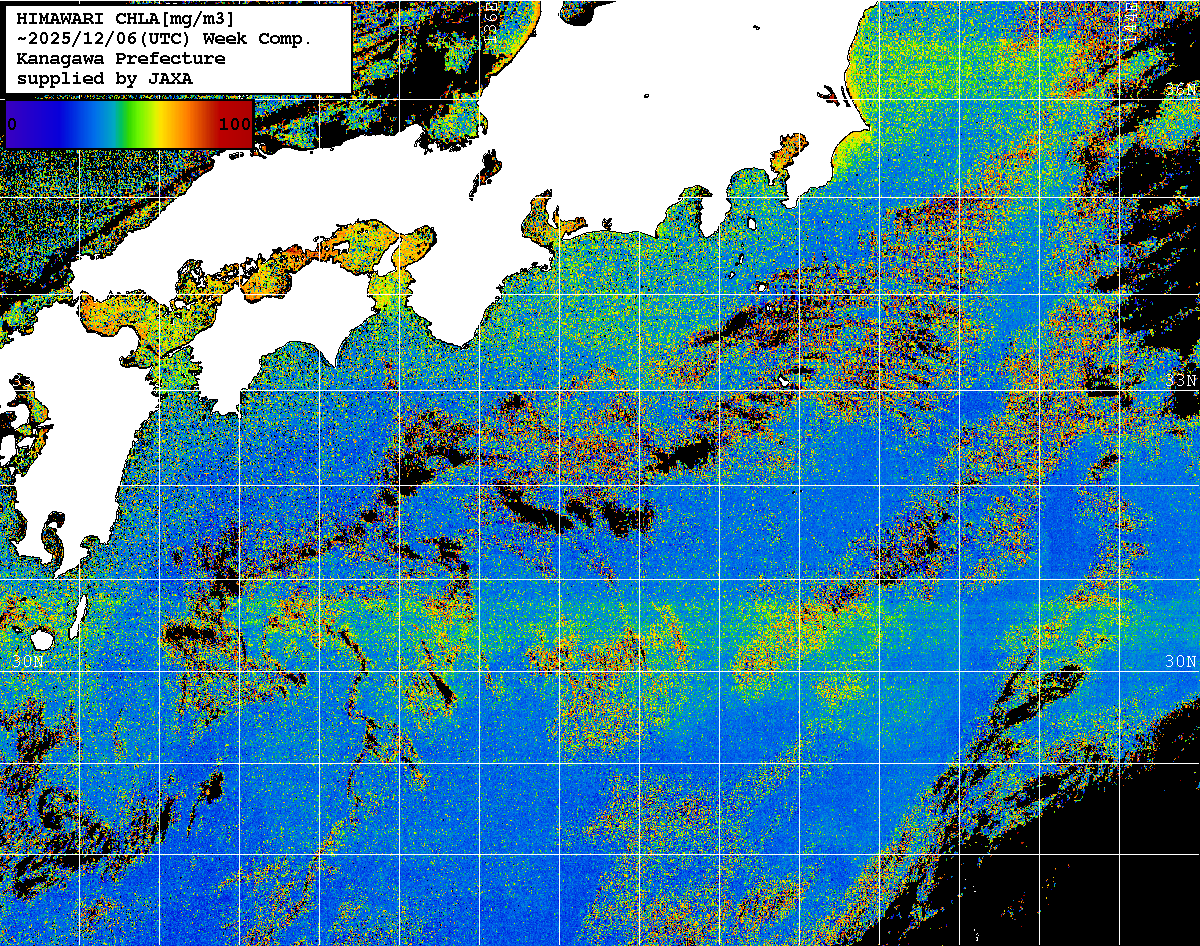Click the 30N label on right edge
This screenshot has width=1200, height=946.
1180,662
